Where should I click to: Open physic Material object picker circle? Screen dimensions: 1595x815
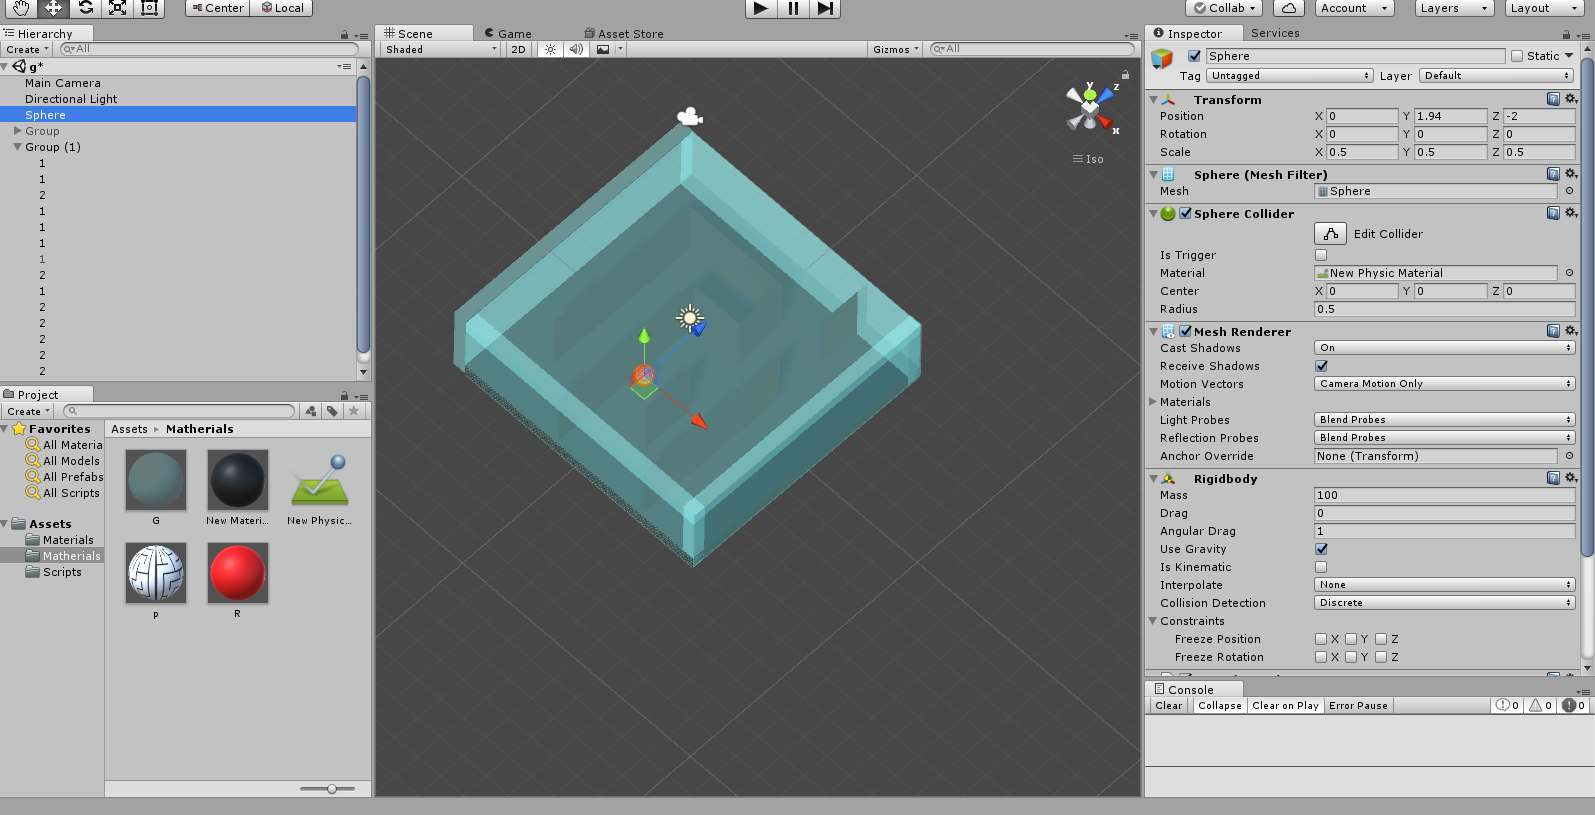(1569, 273)
